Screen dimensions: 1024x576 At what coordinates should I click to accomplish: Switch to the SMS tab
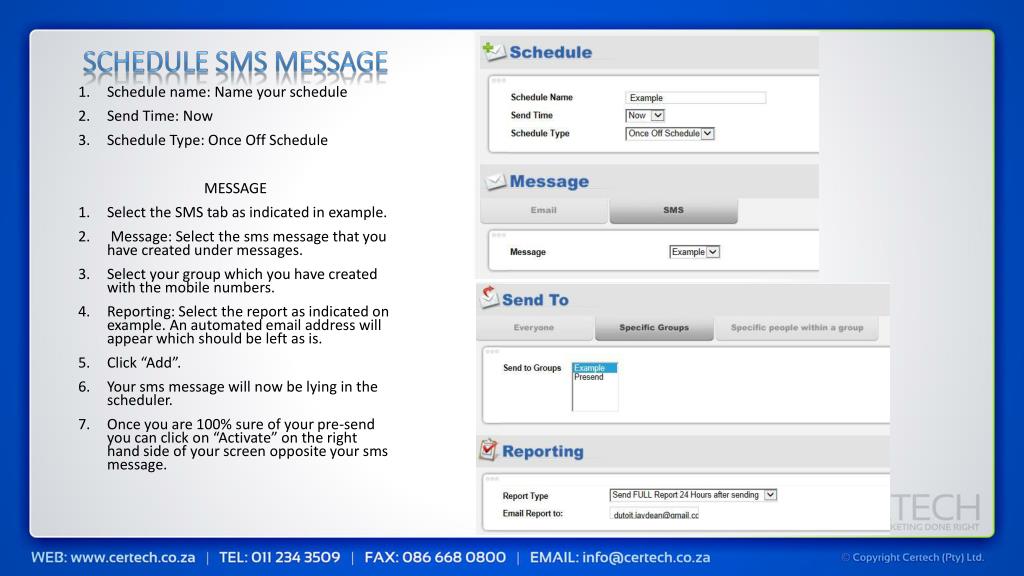pyautogui.click(x=673, y=210)
